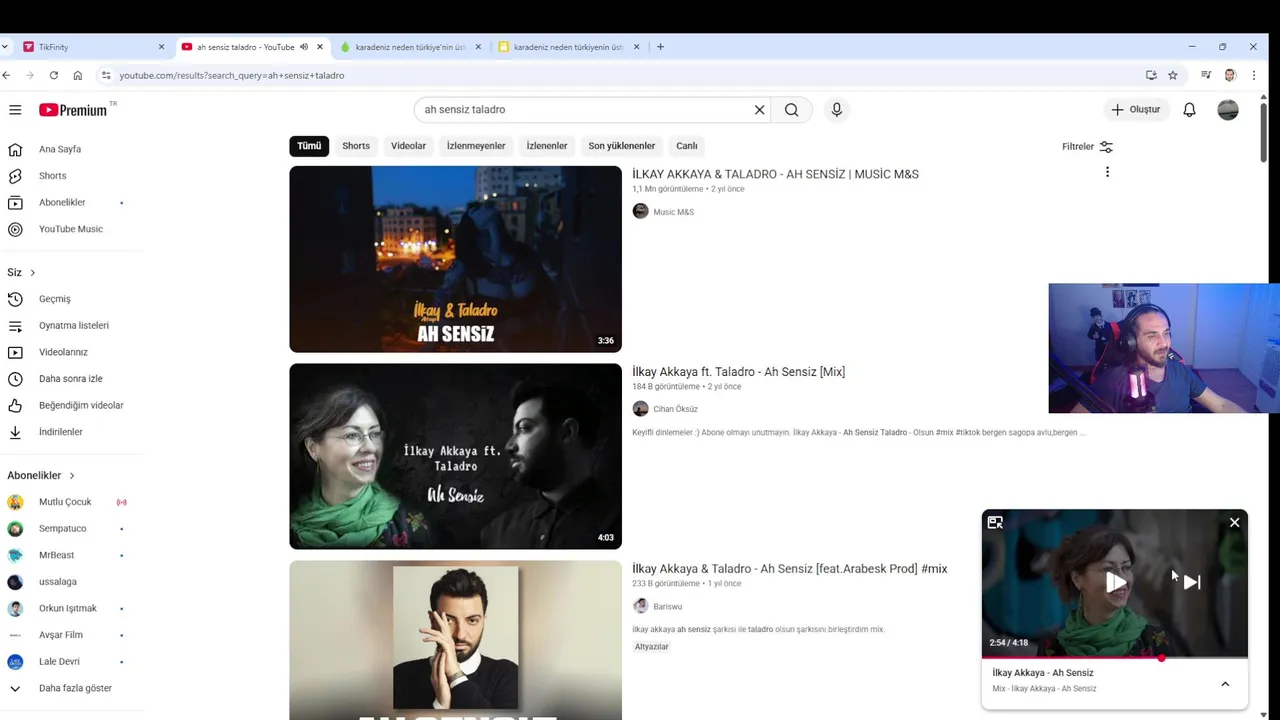1280x720 pixels.
Task: Mute the YouTube tab speaker icon
Action: point(304,47)
